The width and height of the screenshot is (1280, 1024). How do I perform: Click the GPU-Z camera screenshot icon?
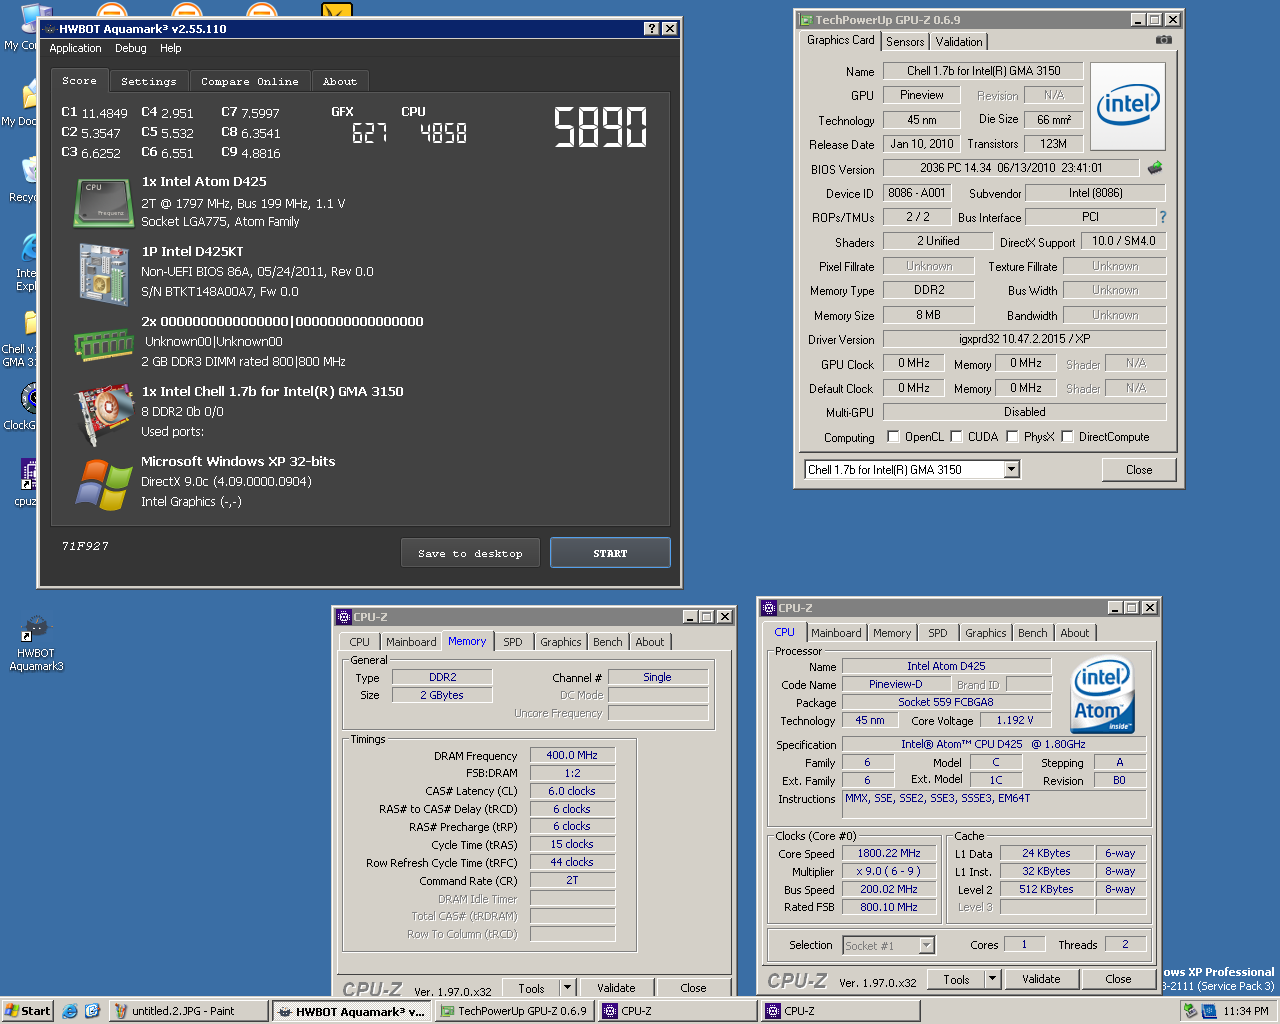pyautogui.click(x=1163, y=40)
